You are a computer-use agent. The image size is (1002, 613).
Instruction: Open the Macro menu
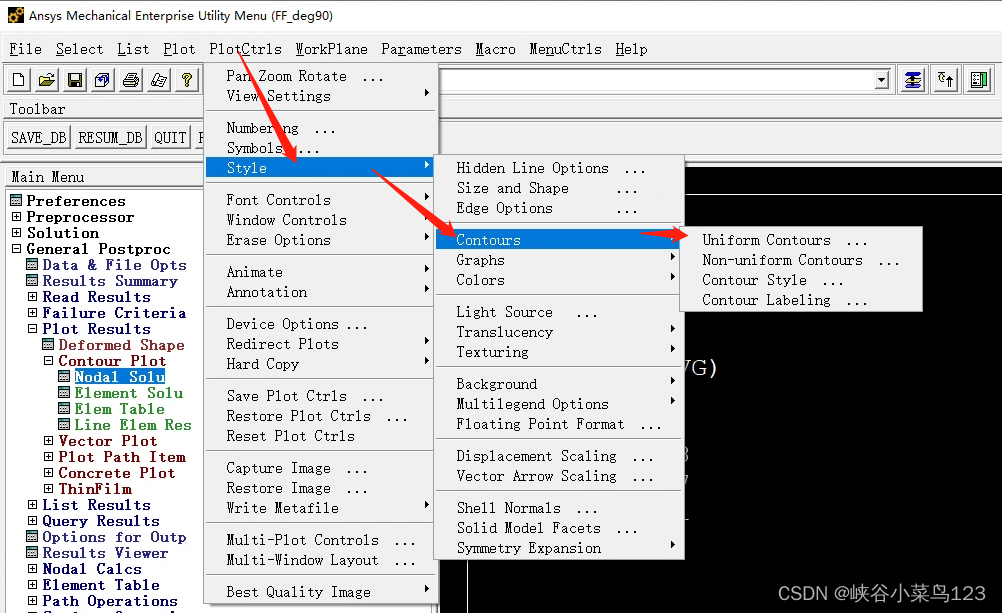pyautogui.click(x=495, y=49)
